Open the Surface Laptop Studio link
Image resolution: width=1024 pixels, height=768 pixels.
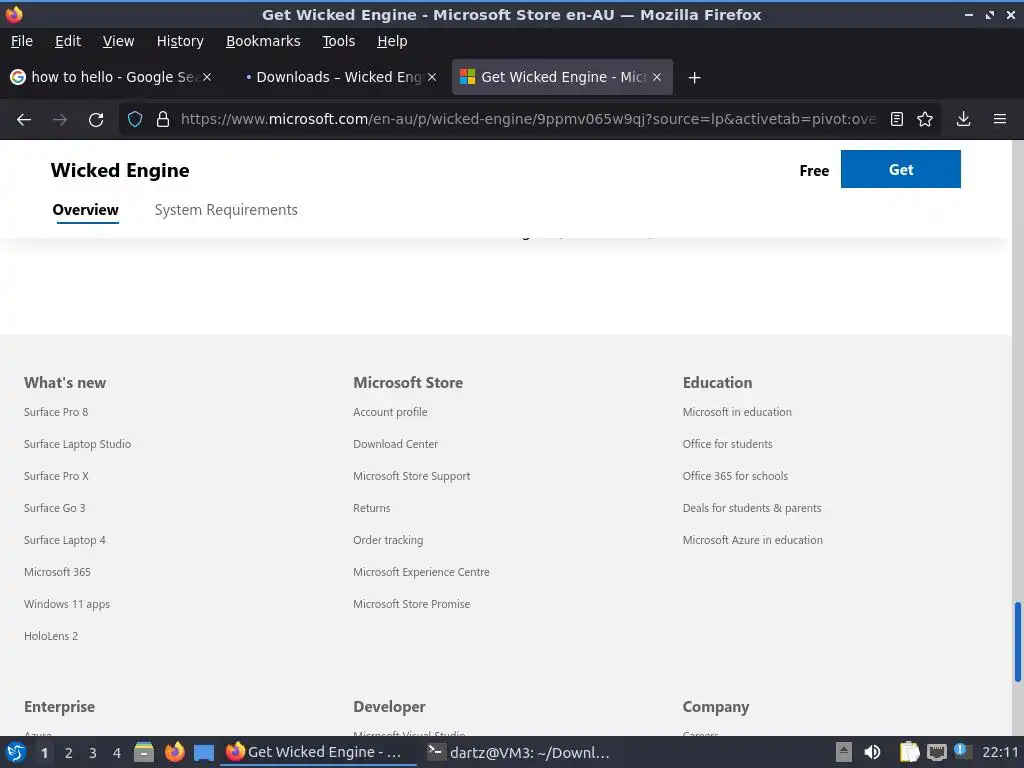pos(78,444)
